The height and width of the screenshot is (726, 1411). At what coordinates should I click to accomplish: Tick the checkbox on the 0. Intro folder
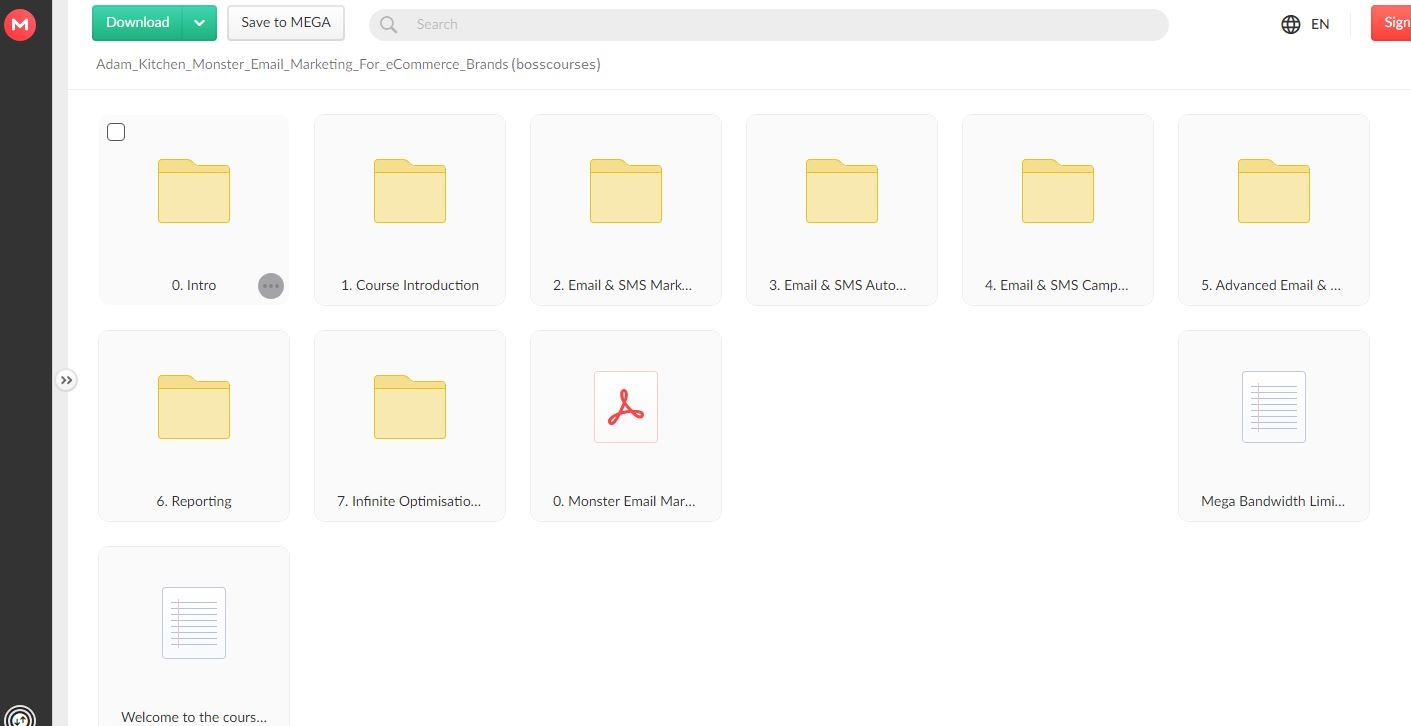[116, 132]
